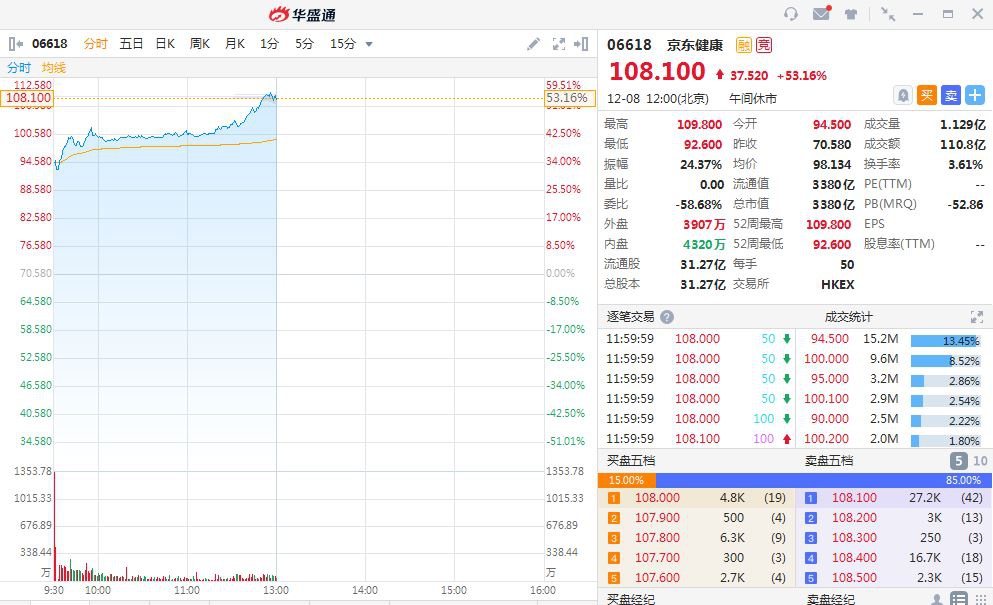Image resolution: width=993 pixels, height=605 pixels.
Task: Click the price alert bell icon
Action: coord(902,95)
